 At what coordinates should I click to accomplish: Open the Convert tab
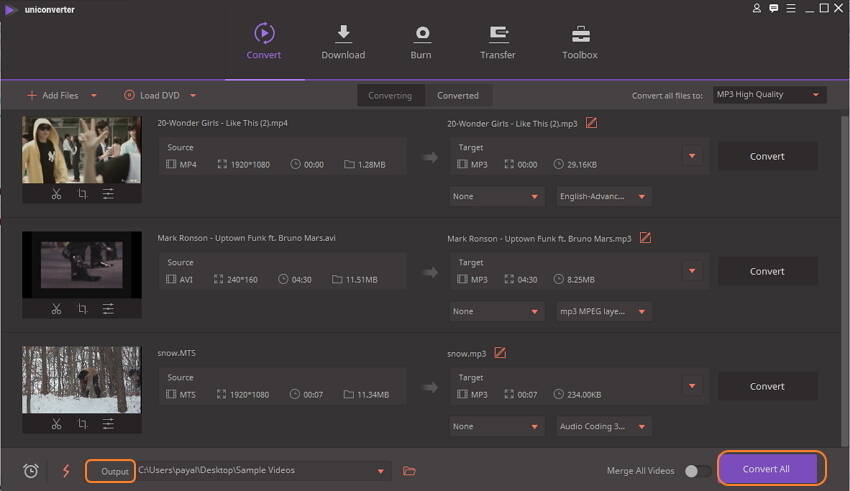tap(264, 41)
